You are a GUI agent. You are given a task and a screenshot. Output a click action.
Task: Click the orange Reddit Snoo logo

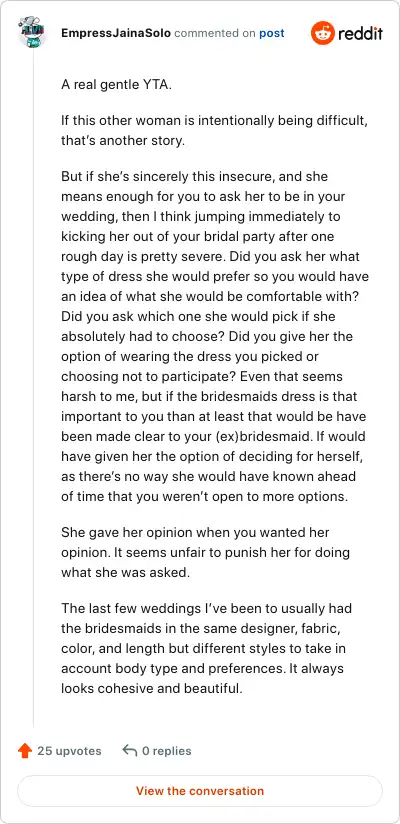pyautogui.click(x=323, y=33)
